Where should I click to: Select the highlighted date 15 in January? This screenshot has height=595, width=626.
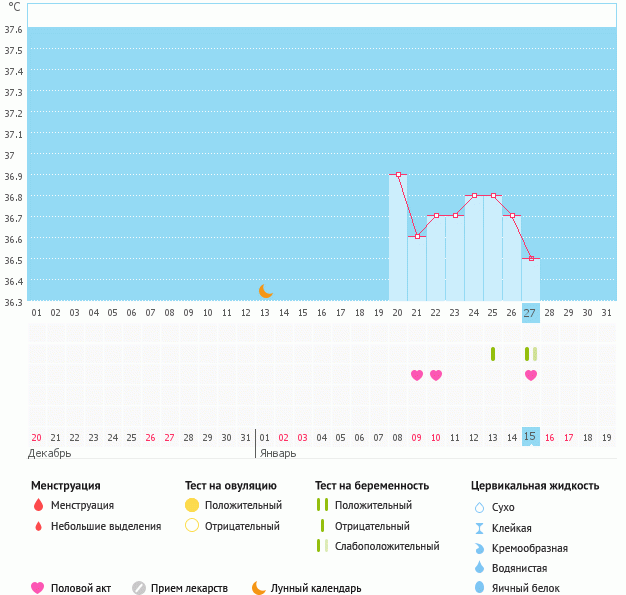[x=530, y=437]
